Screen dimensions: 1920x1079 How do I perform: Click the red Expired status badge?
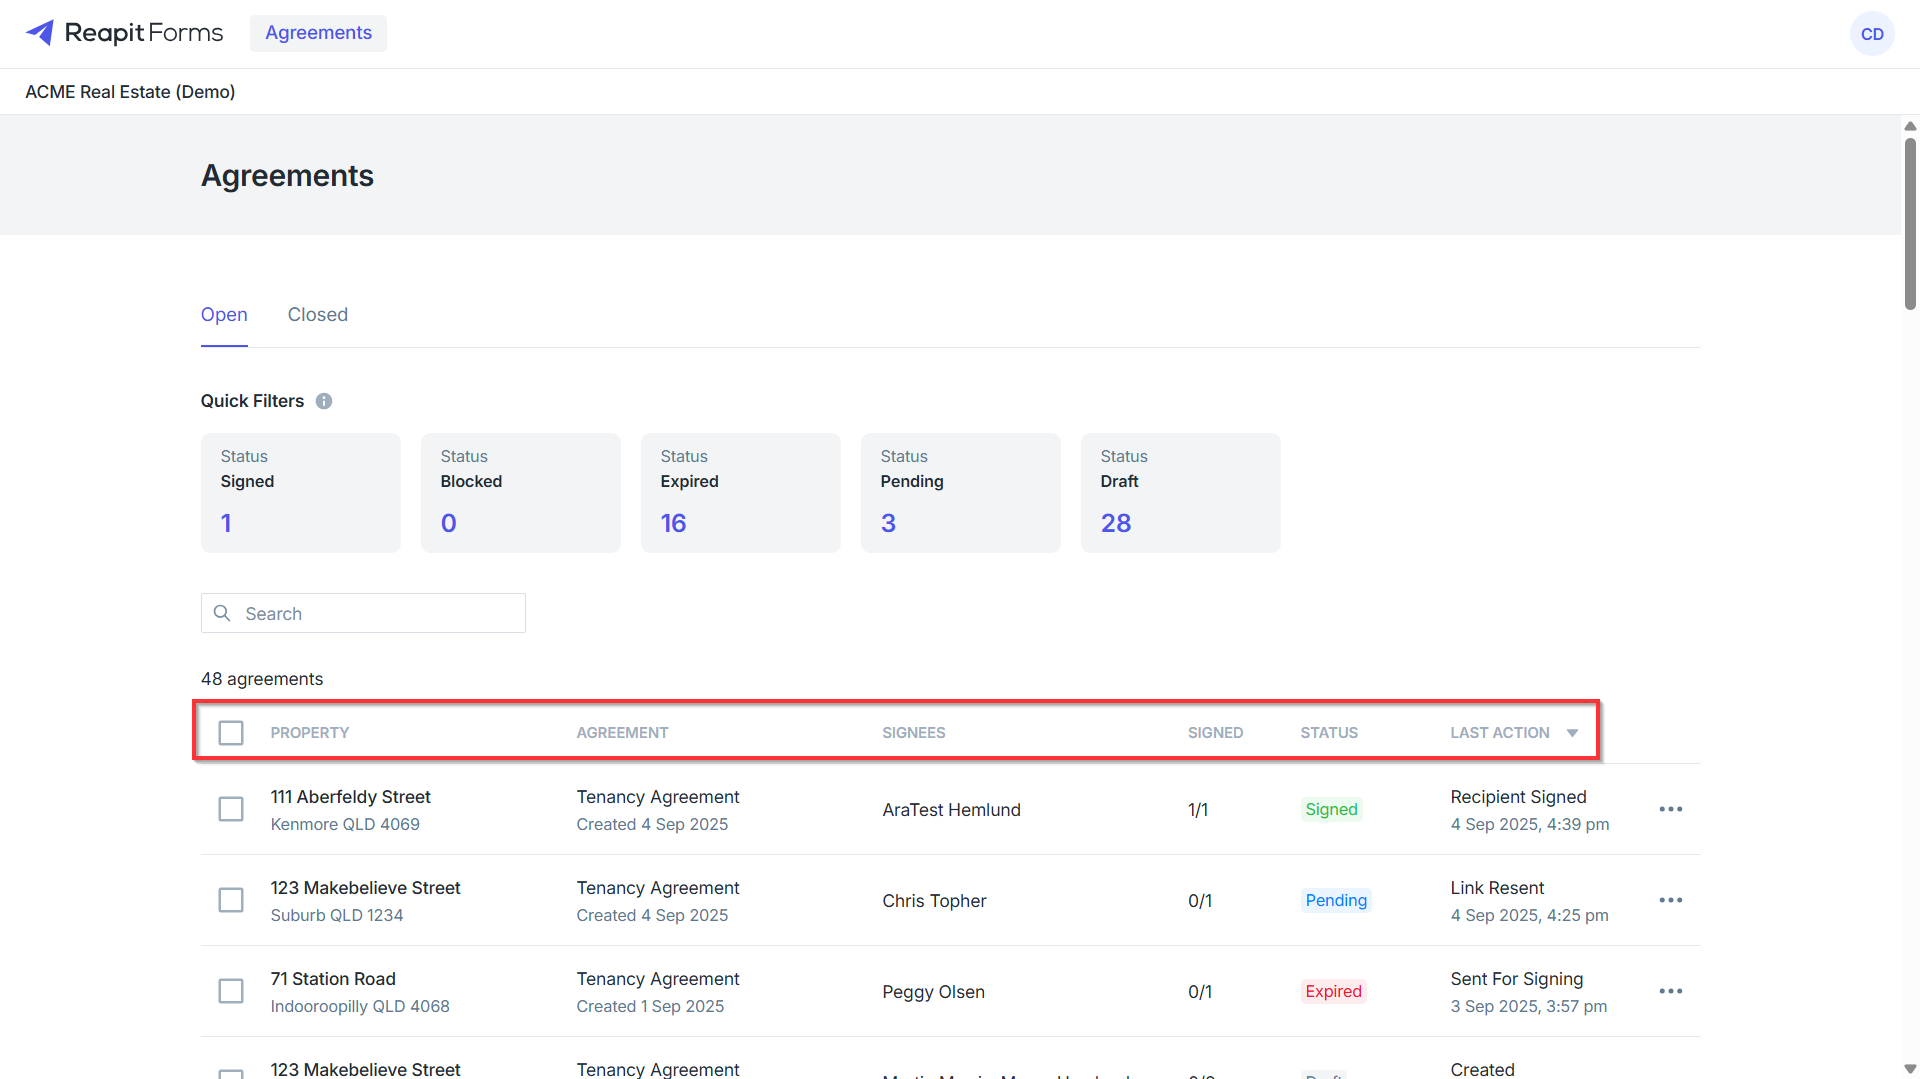[1333, 991]
